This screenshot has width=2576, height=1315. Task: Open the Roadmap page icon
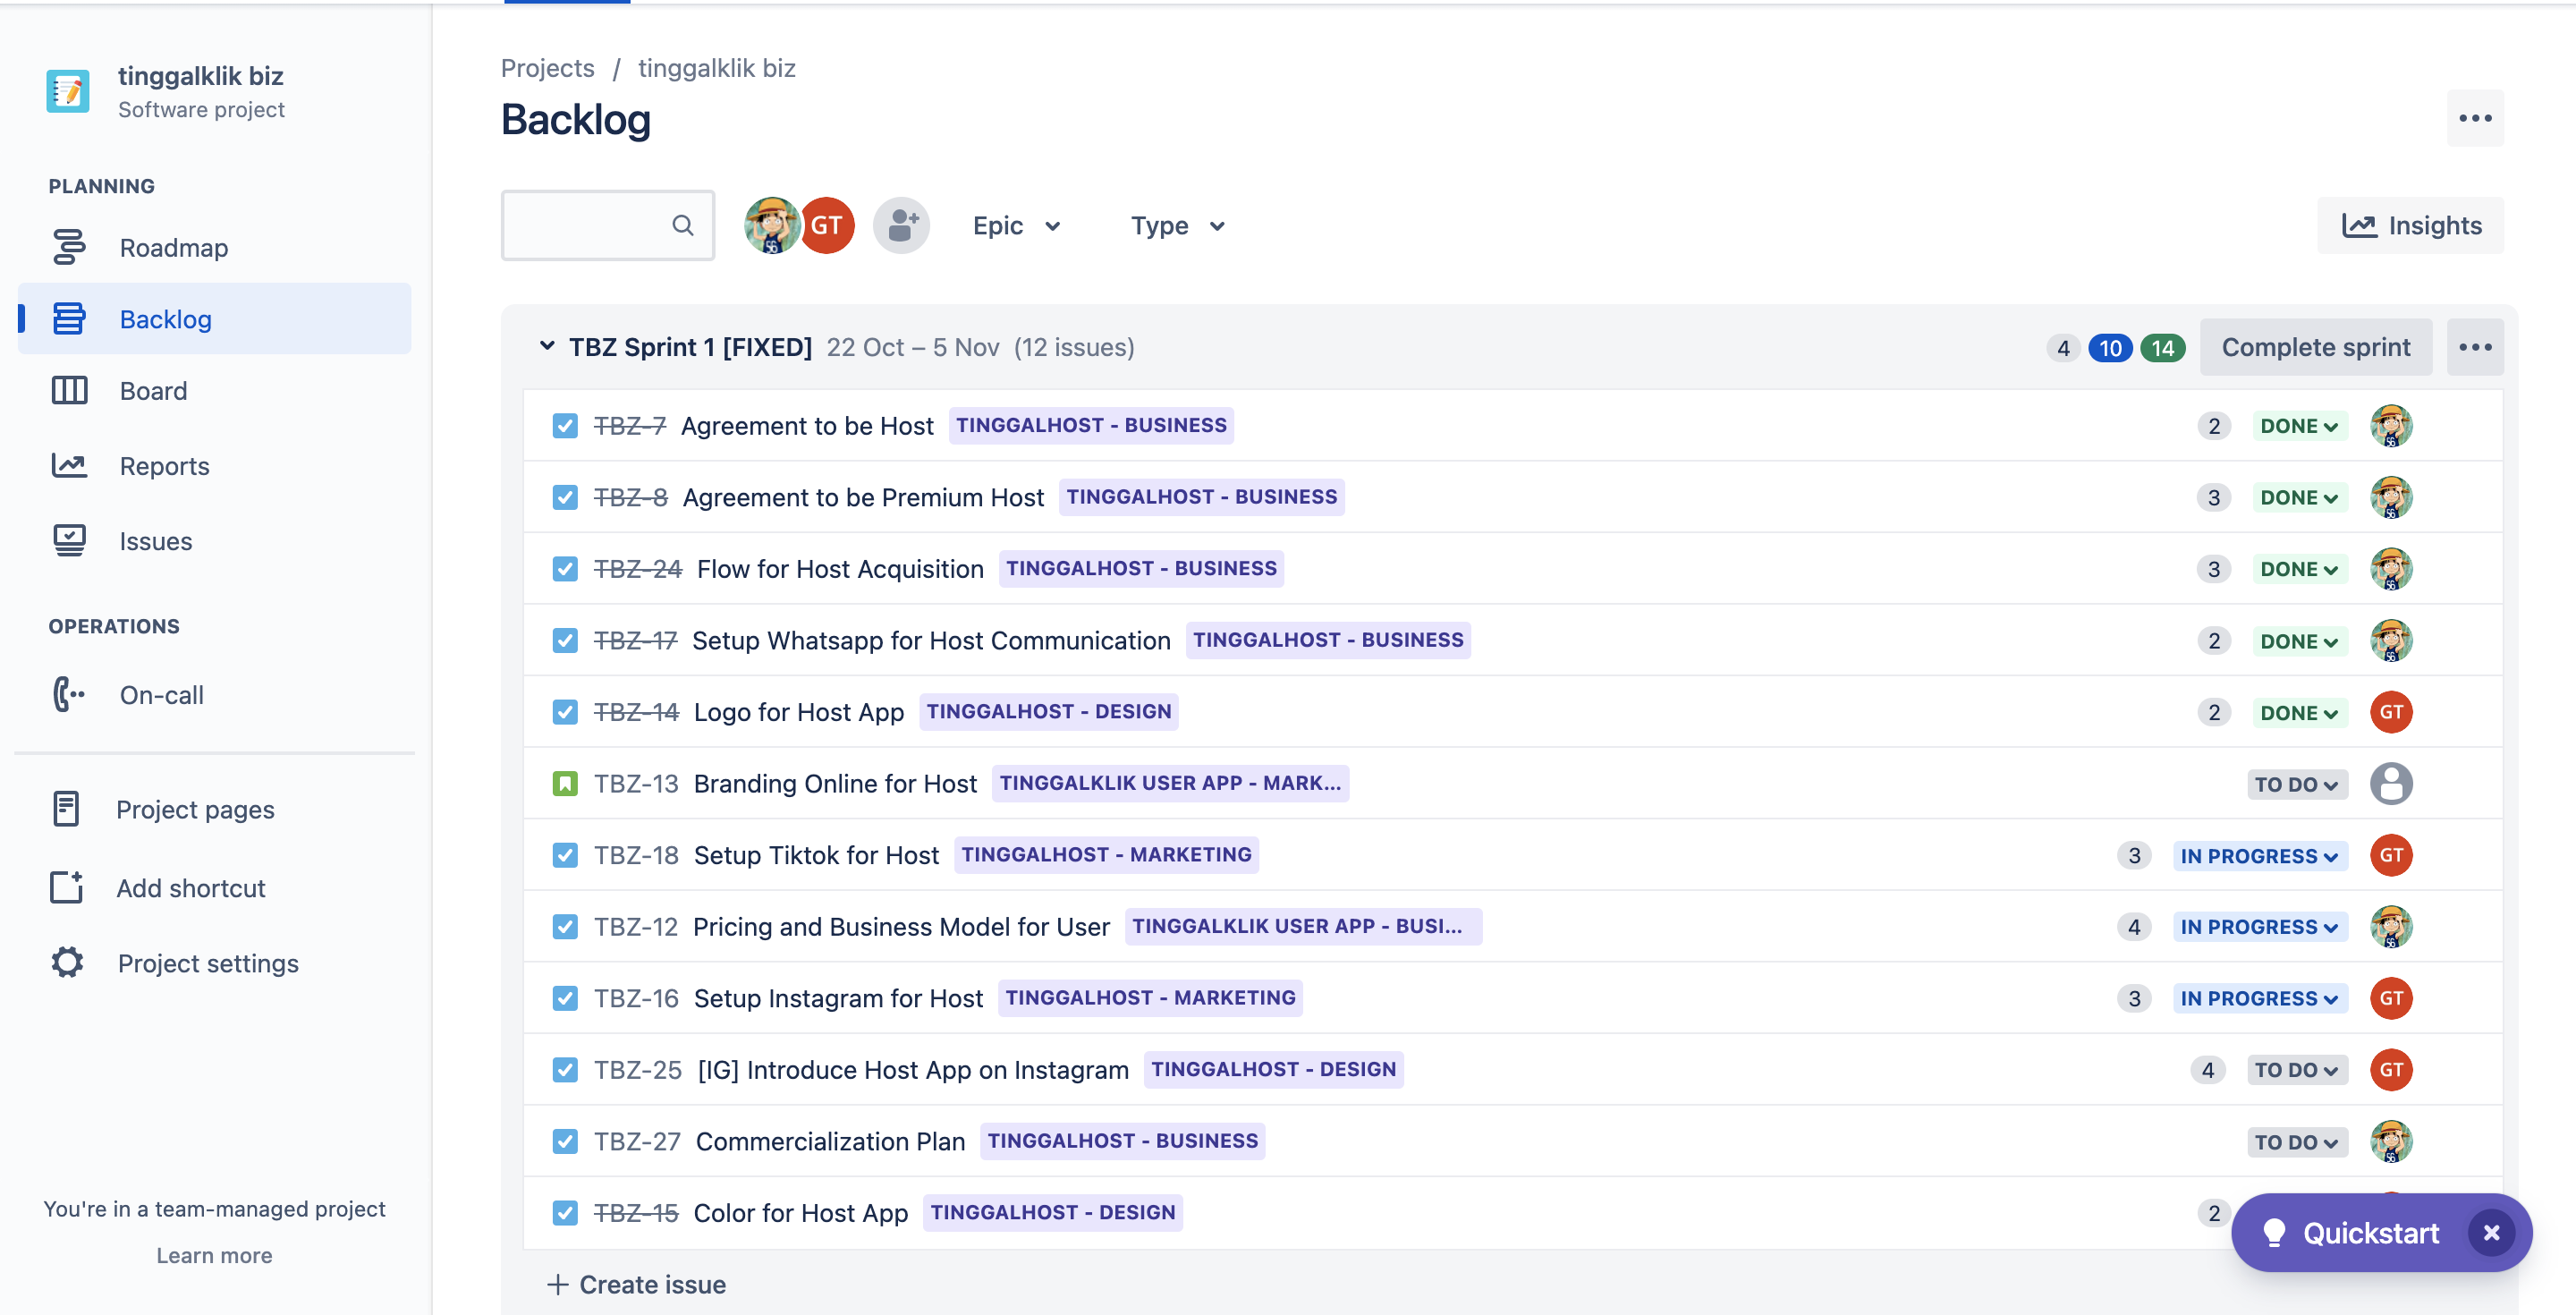pyautogui.click(x=69, y=247)
